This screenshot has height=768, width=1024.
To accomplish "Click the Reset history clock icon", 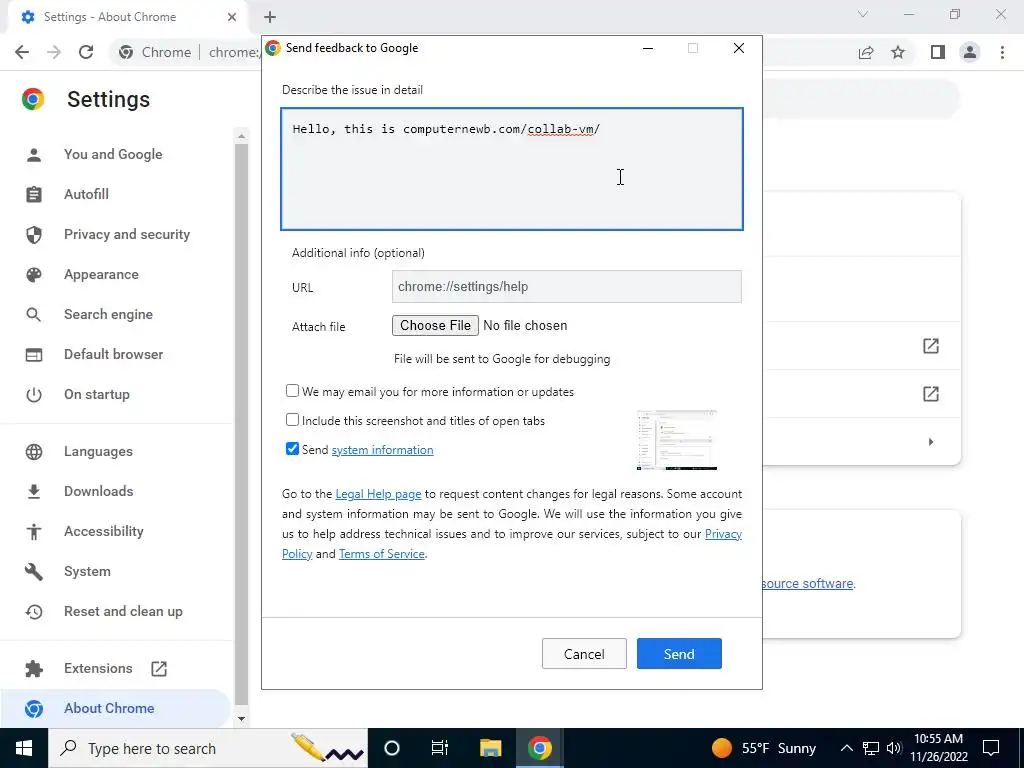I will 34,611.
